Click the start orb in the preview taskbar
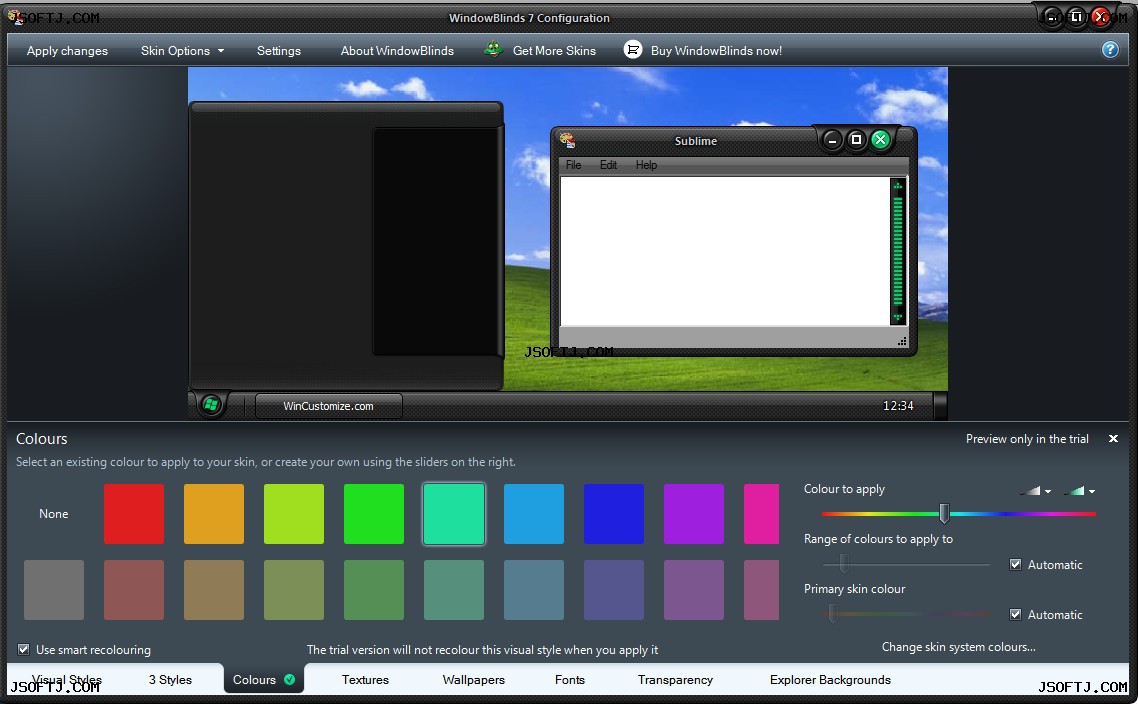 point(211,405)
